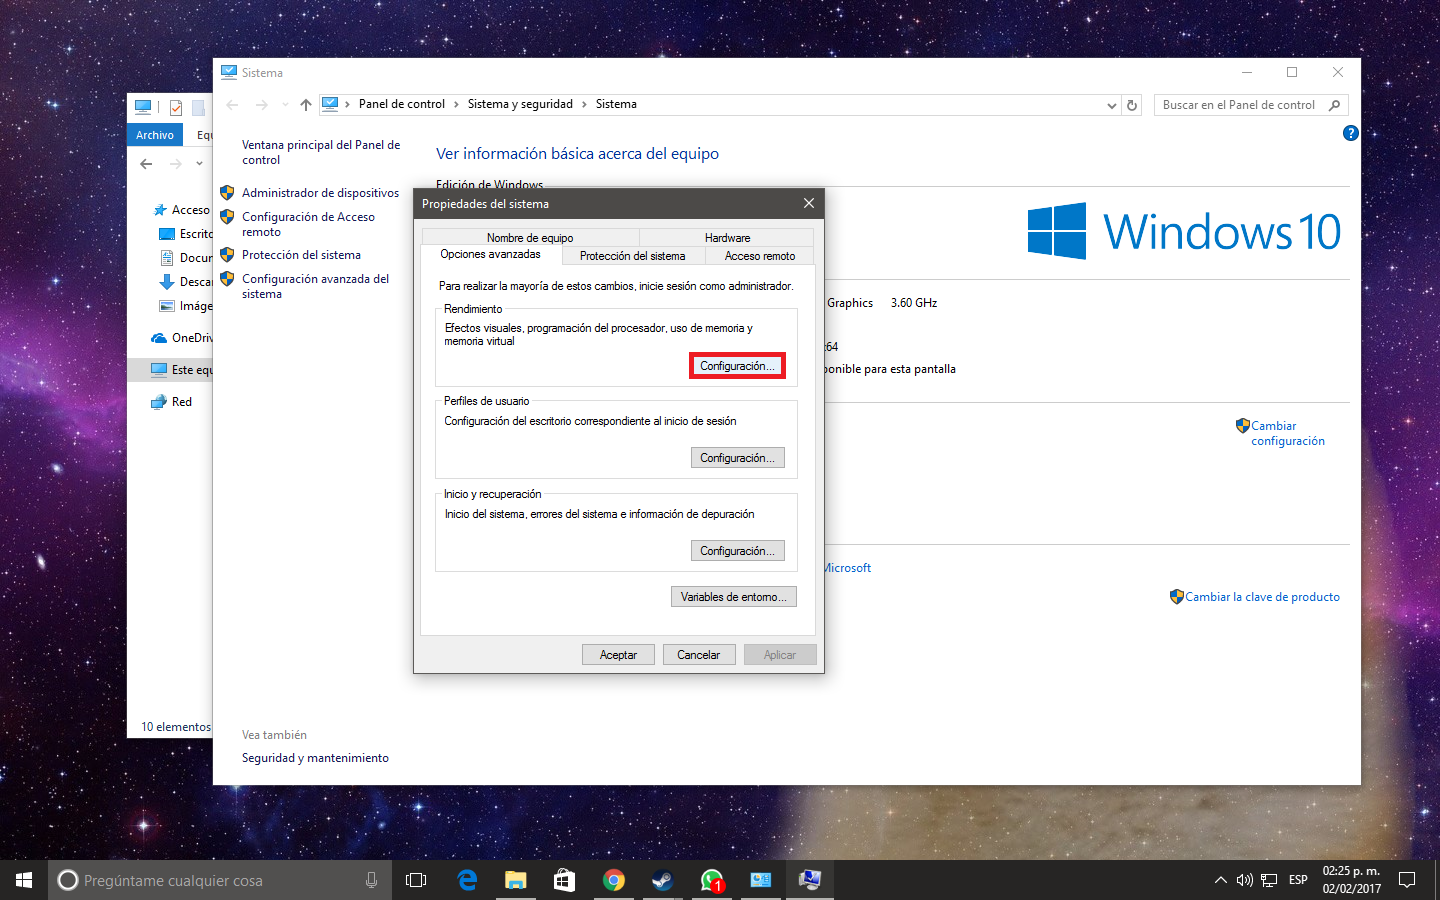The image size is (1440, 900).
Task: Launch Google Chrome from the taskbar
Action: pos(613,880)
